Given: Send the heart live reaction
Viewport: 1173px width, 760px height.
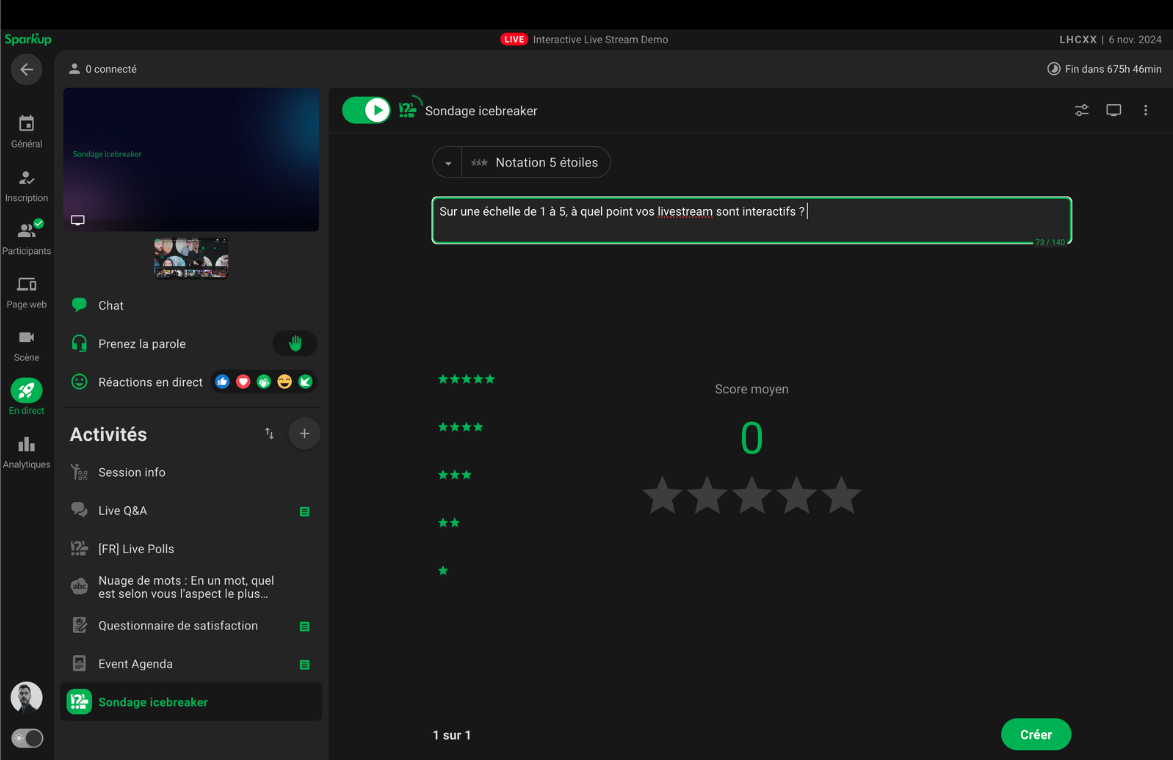Looking at the screenshot, I should coord(243,382).
